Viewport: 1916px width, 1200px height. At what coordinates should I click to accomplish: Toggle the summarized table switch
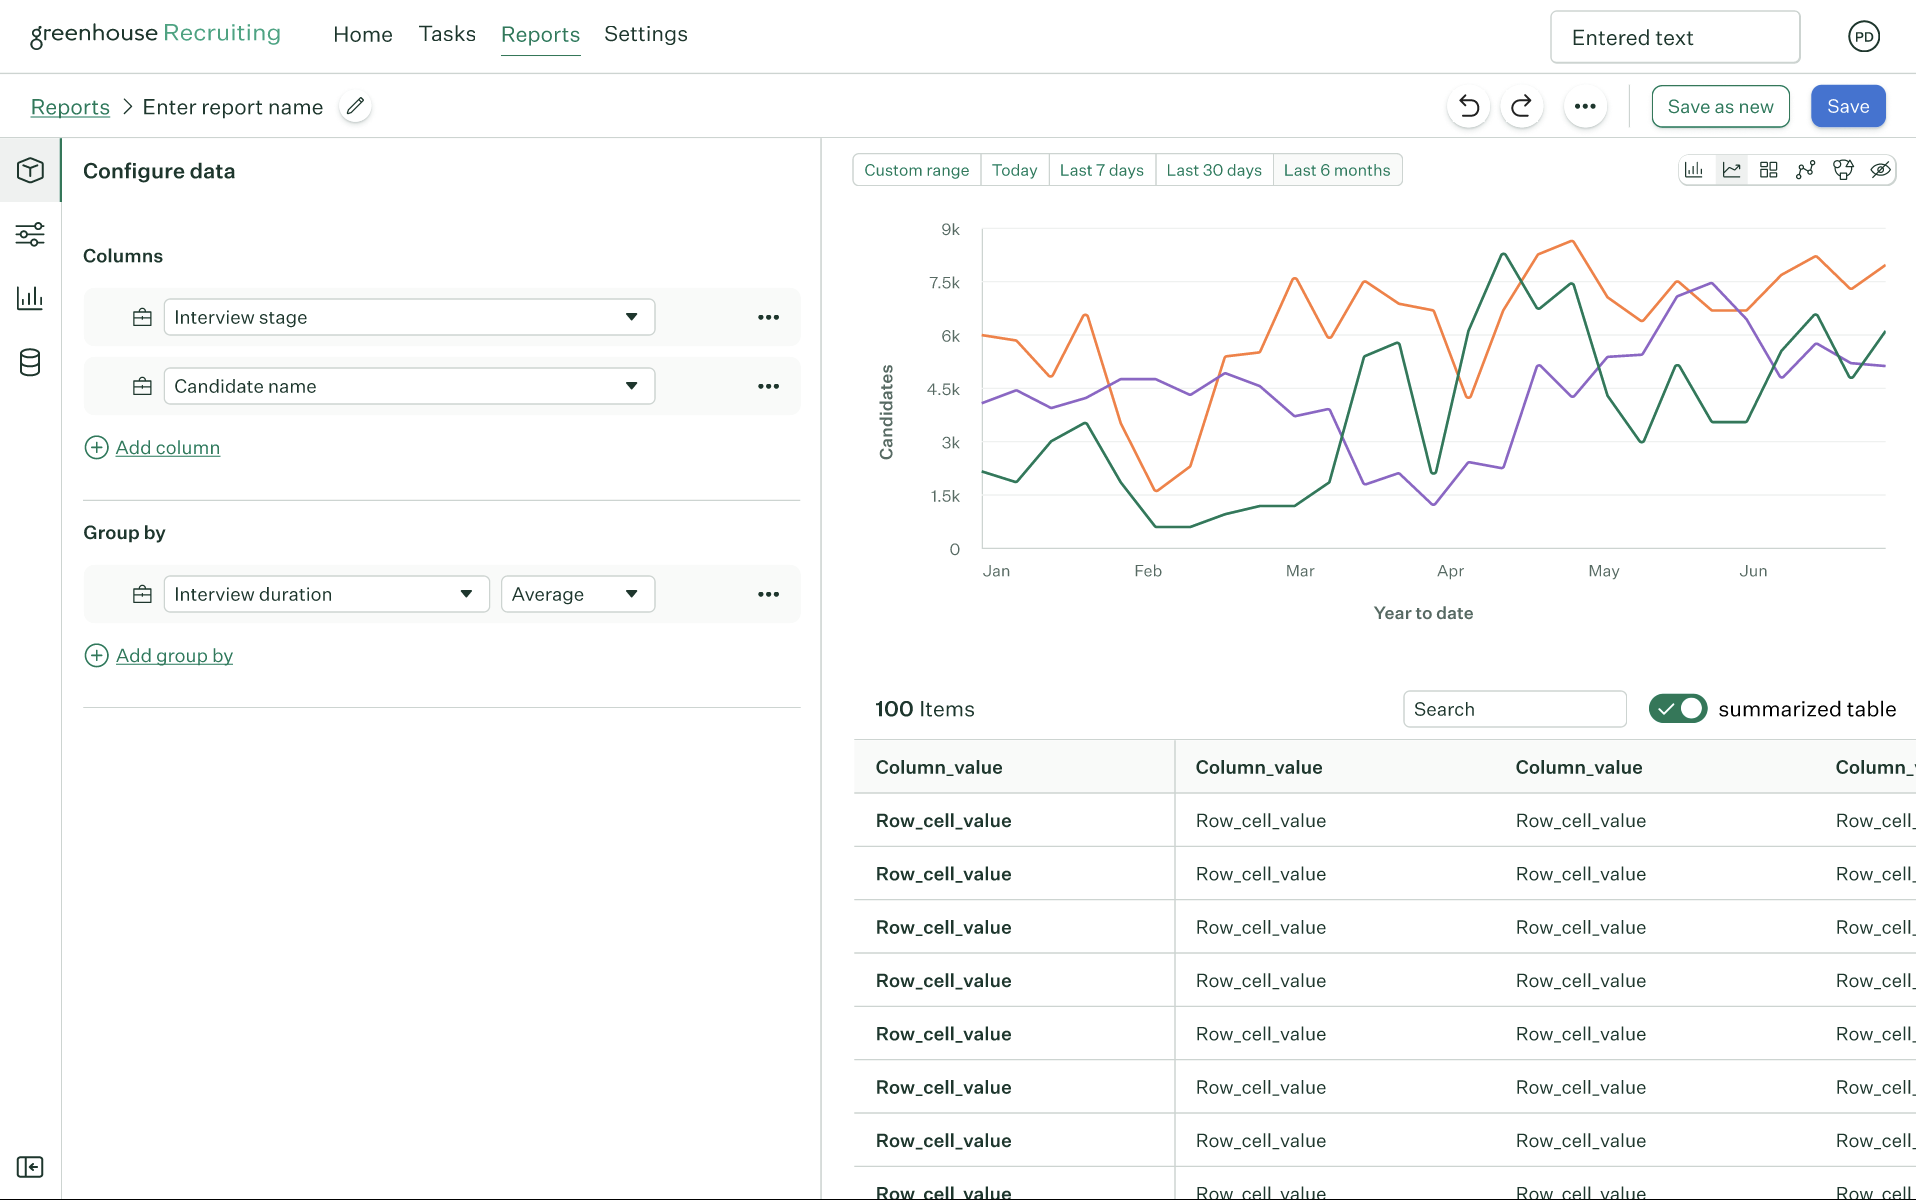(1677, 709)
